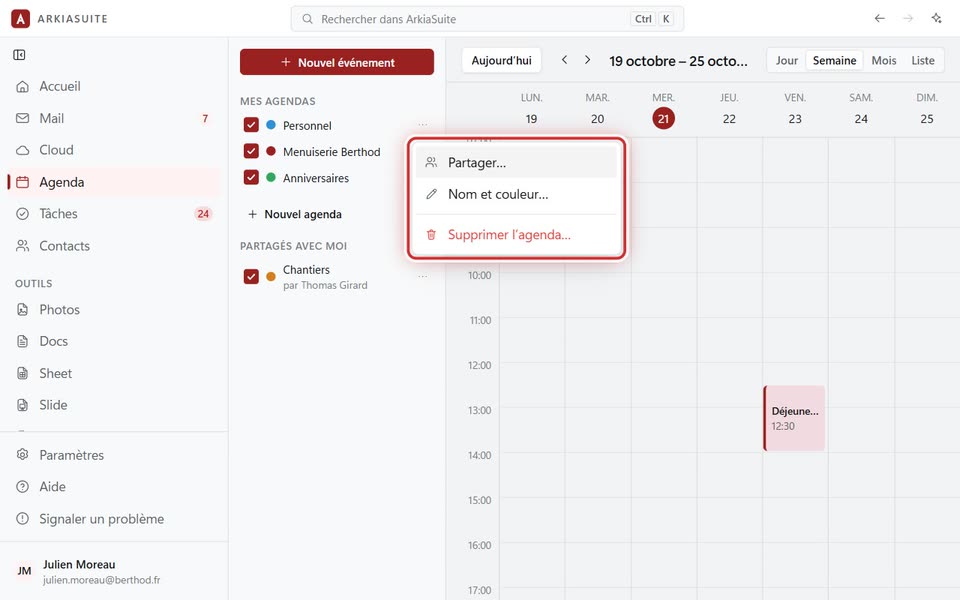
Task: Open options menu for Personnel agenda
Action: pyautogui.click(x=422, y=125)
